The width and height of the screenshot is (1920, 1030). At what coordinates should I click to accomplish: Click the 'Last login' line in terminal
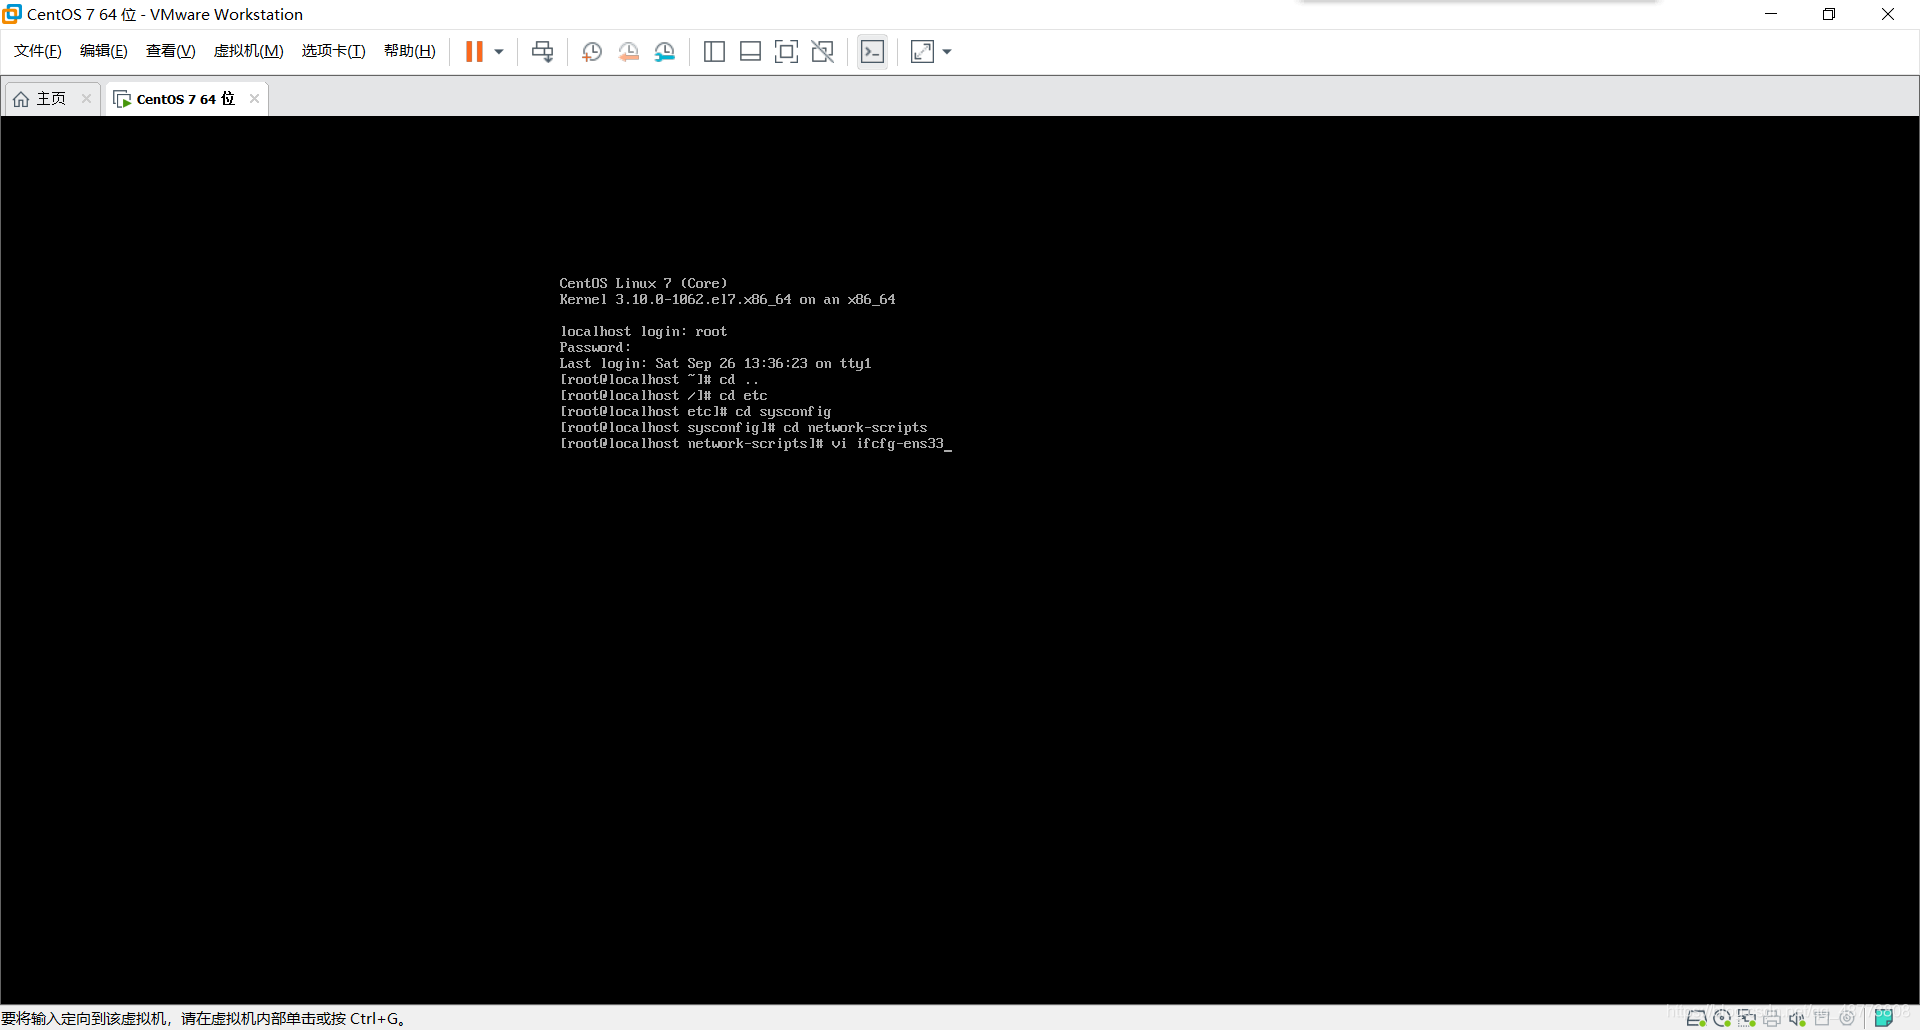click(x=716, y=364)
